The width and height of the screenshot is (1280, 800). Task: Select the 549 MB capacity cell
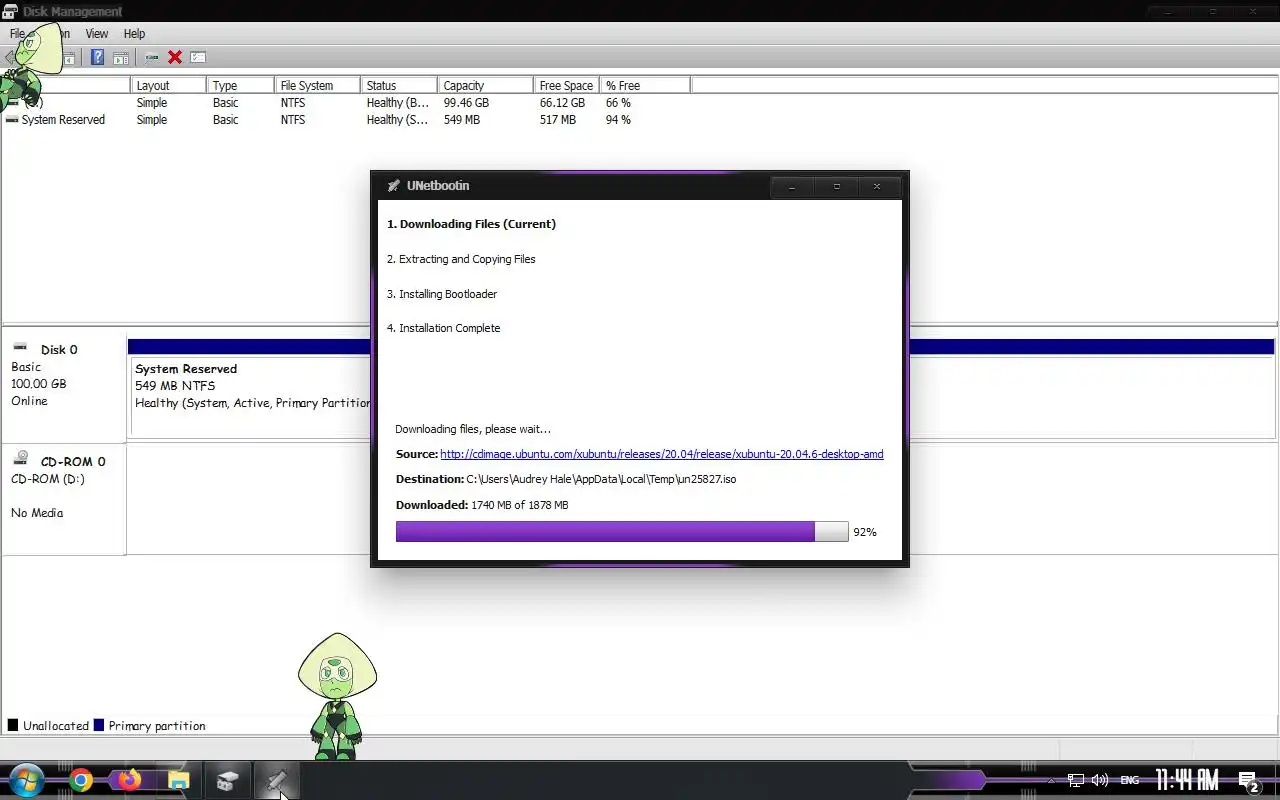click(462, 120)
